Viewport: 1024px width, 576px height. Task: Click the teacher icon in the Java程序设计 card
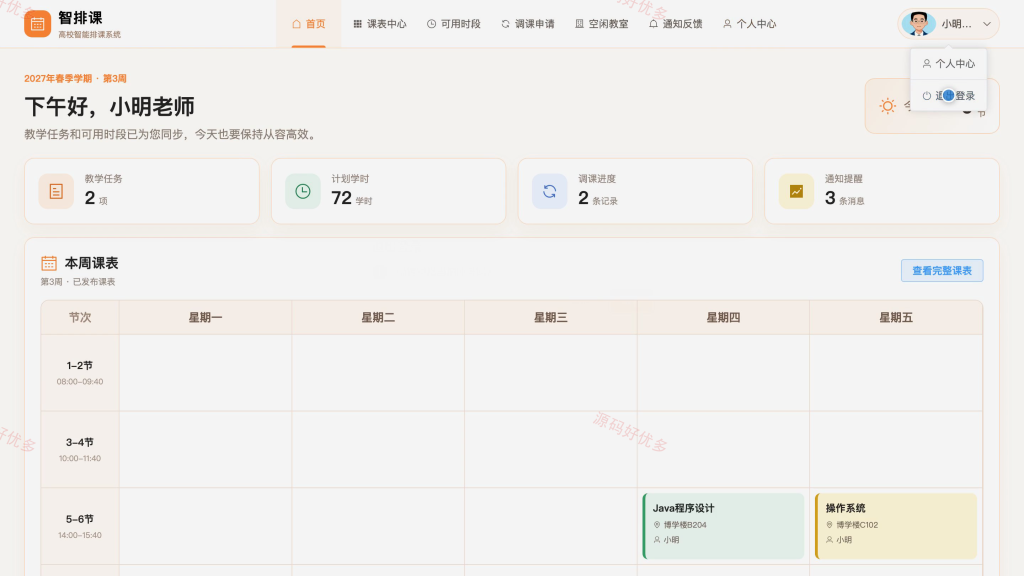pos(657,539)
